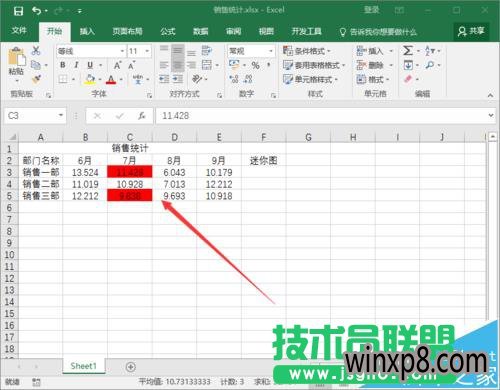Click the Comma Style icon
Screen dimensions: 500x390
coord(268,65)
